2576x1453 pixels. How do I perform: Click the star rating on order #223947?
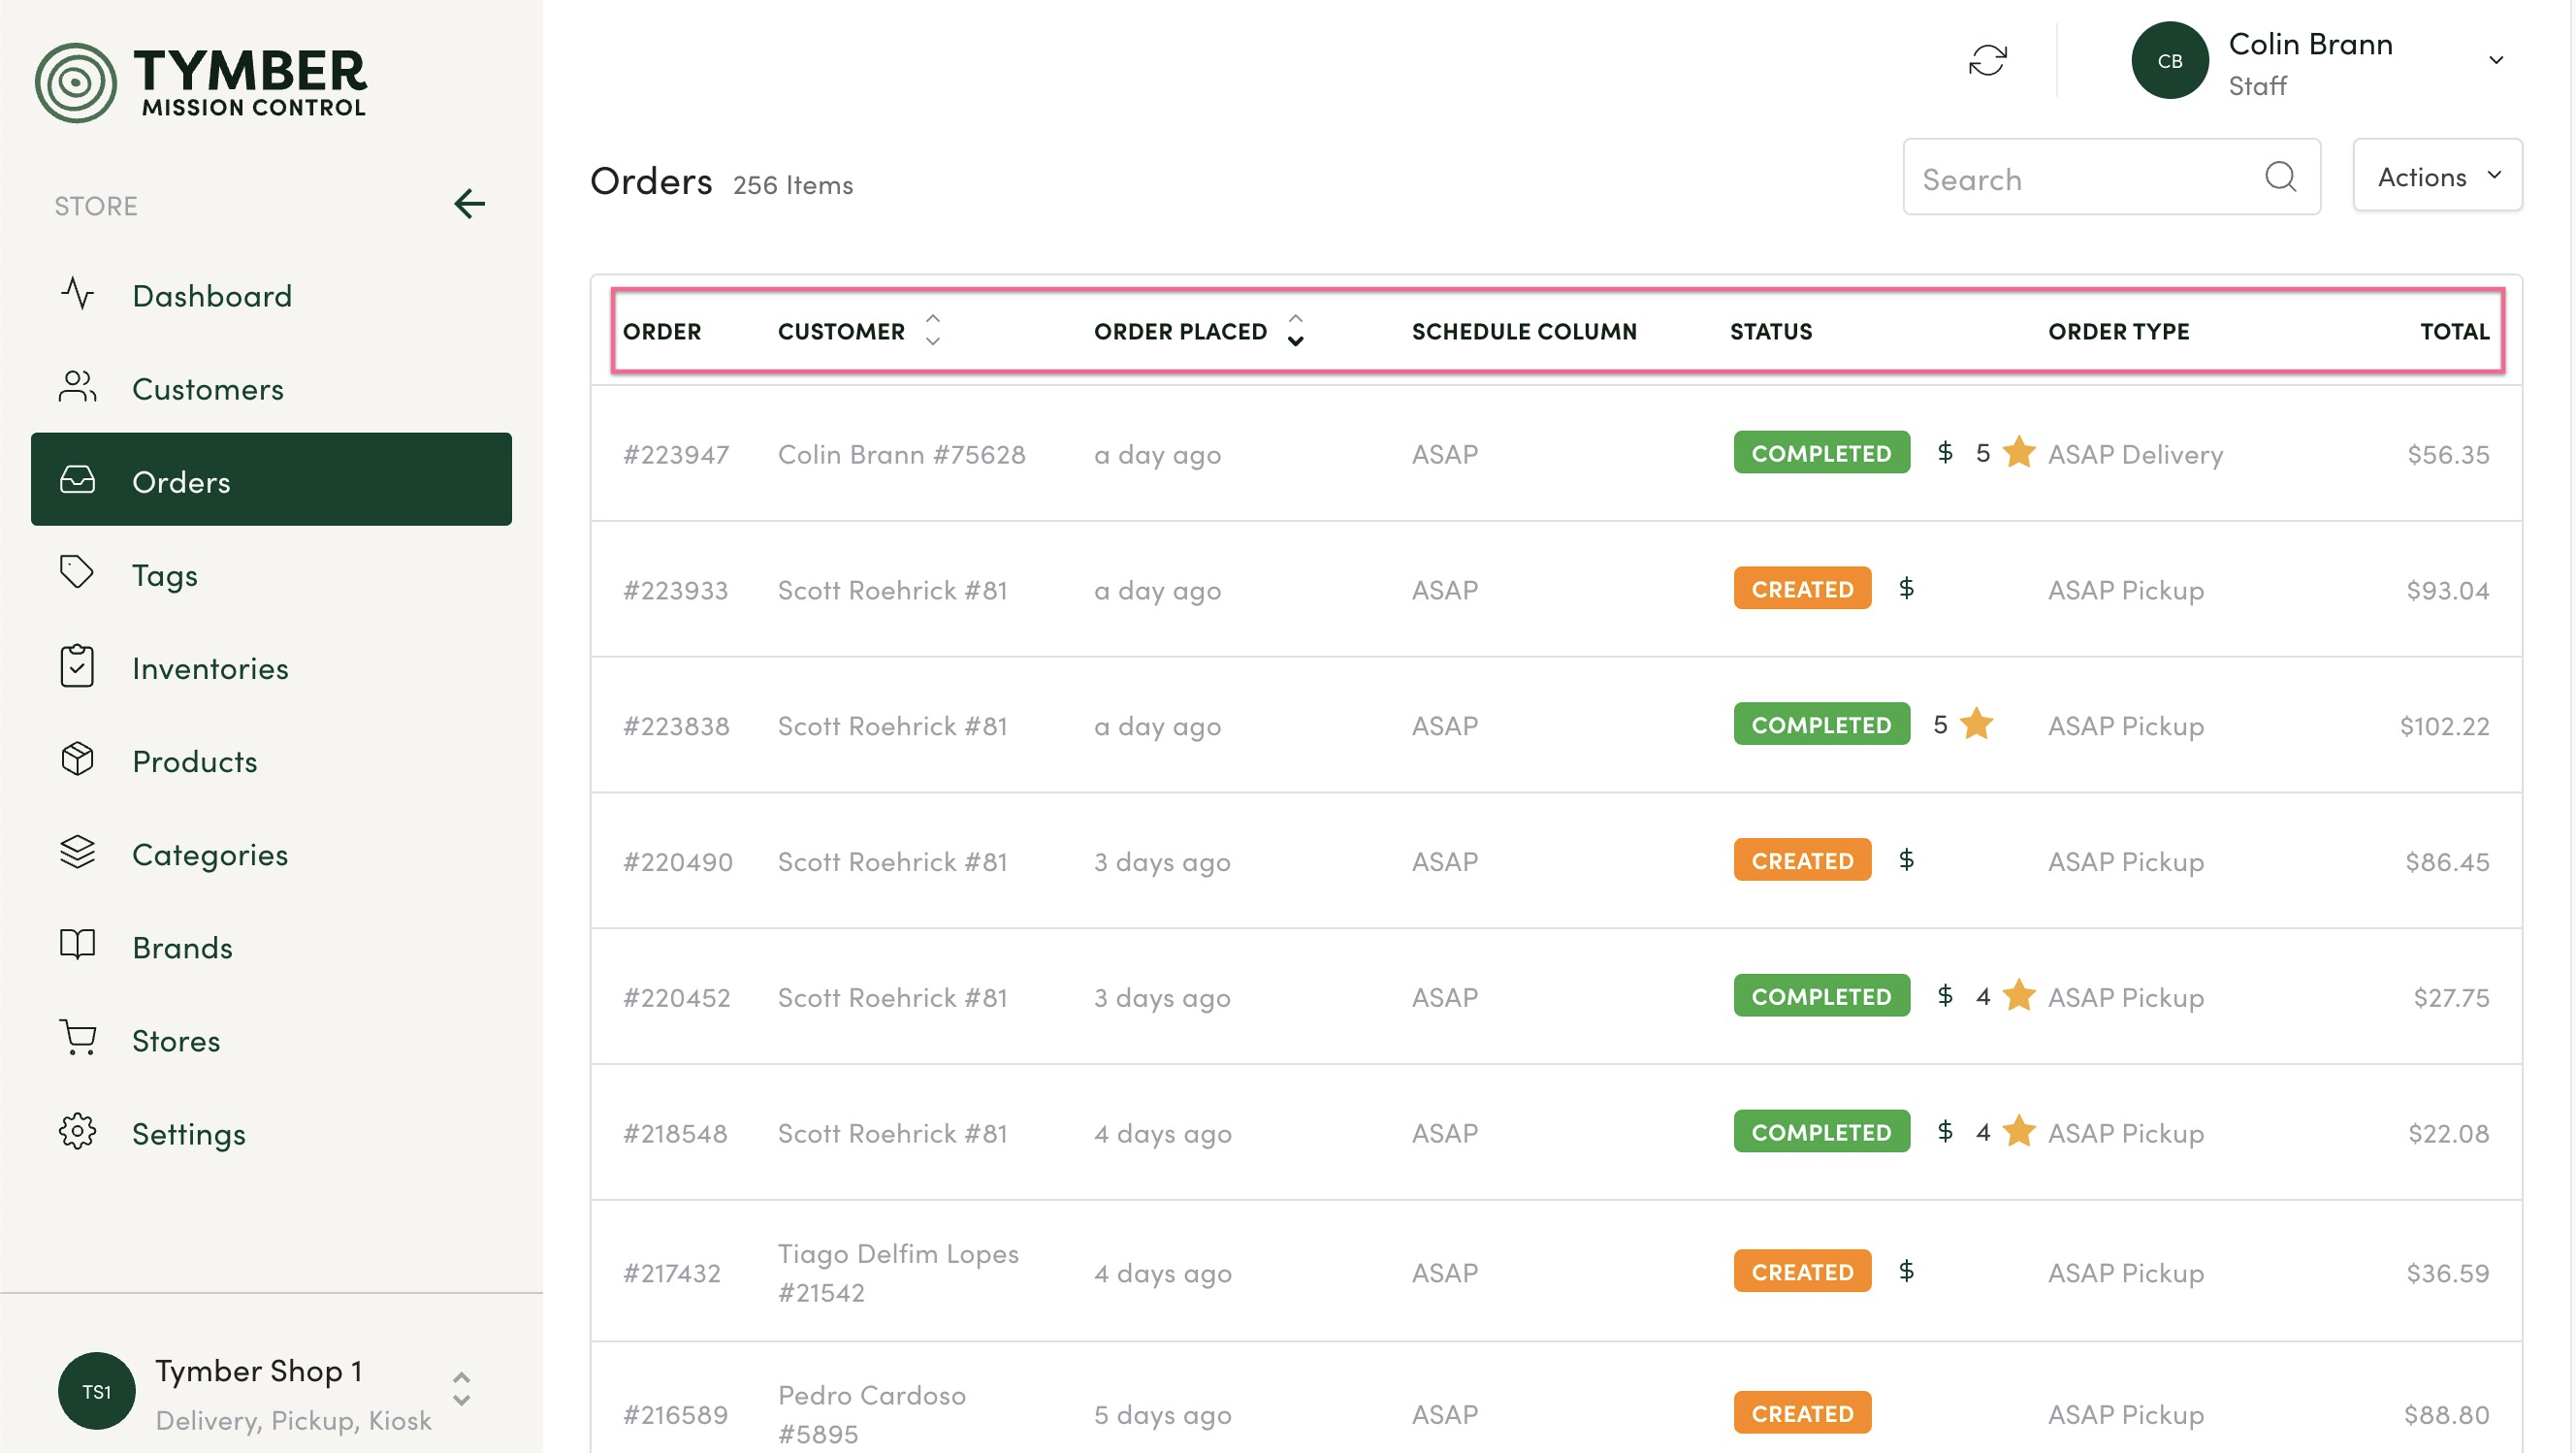2019,452
